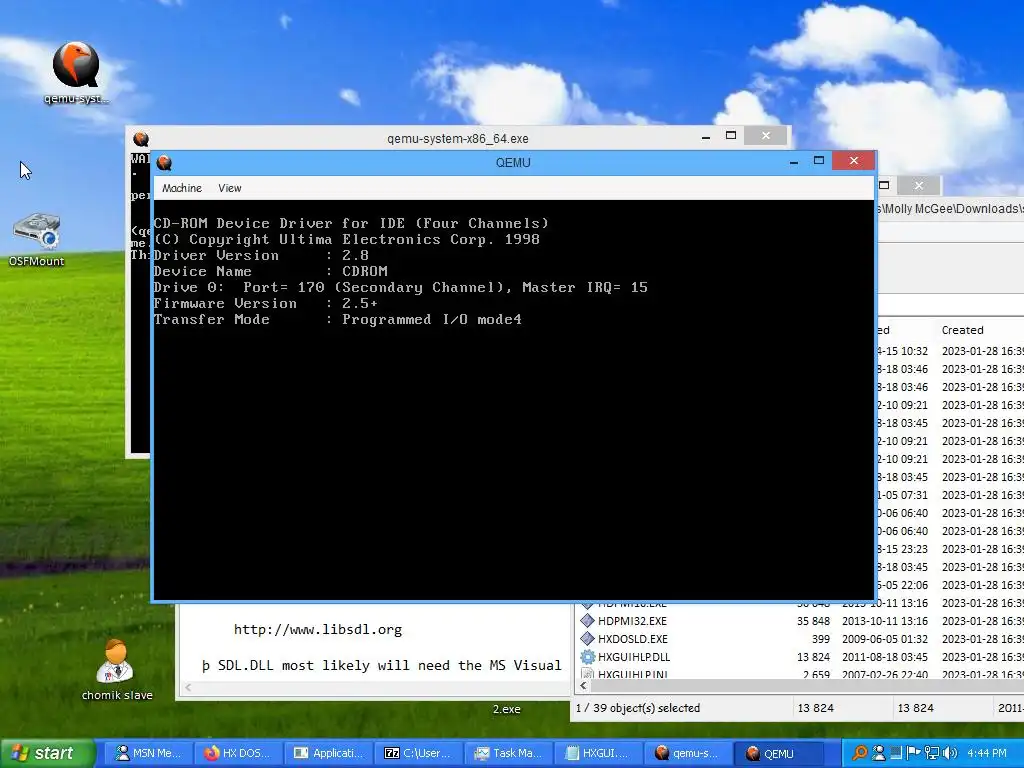
Task: Click the flag tray icon
Action: [914, 753]
